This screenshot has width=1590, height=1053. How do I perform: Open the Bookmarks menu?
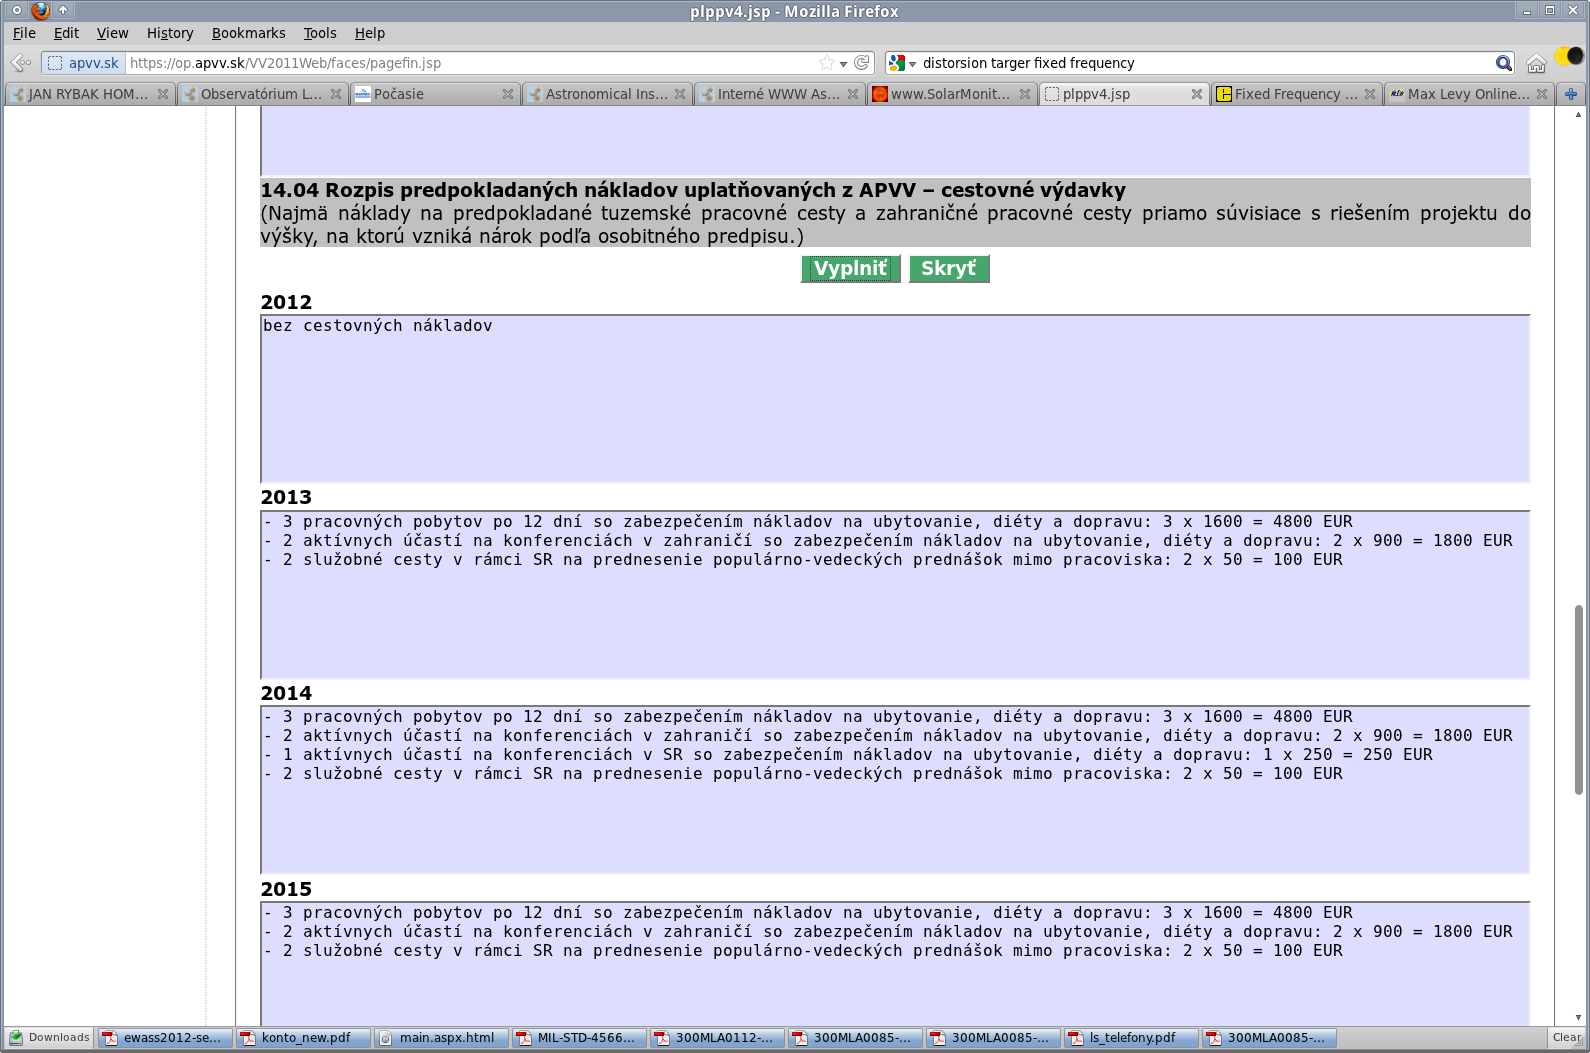click(248, 33)
